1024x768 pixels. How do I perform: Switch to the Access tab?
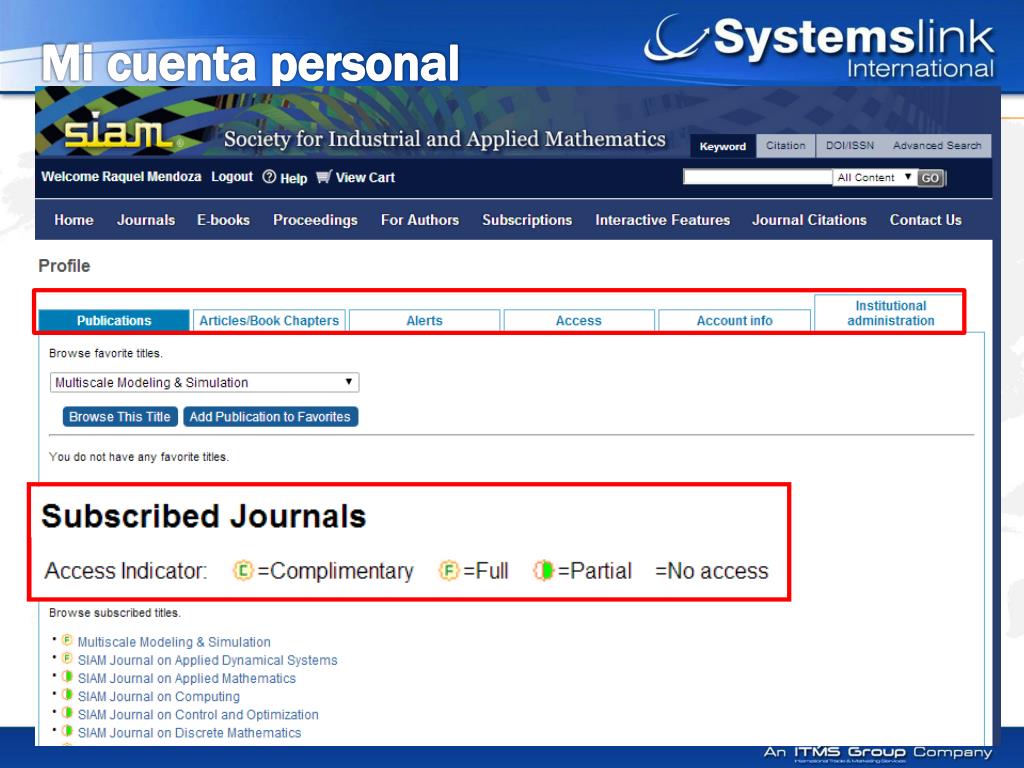(x=579, y=321)
